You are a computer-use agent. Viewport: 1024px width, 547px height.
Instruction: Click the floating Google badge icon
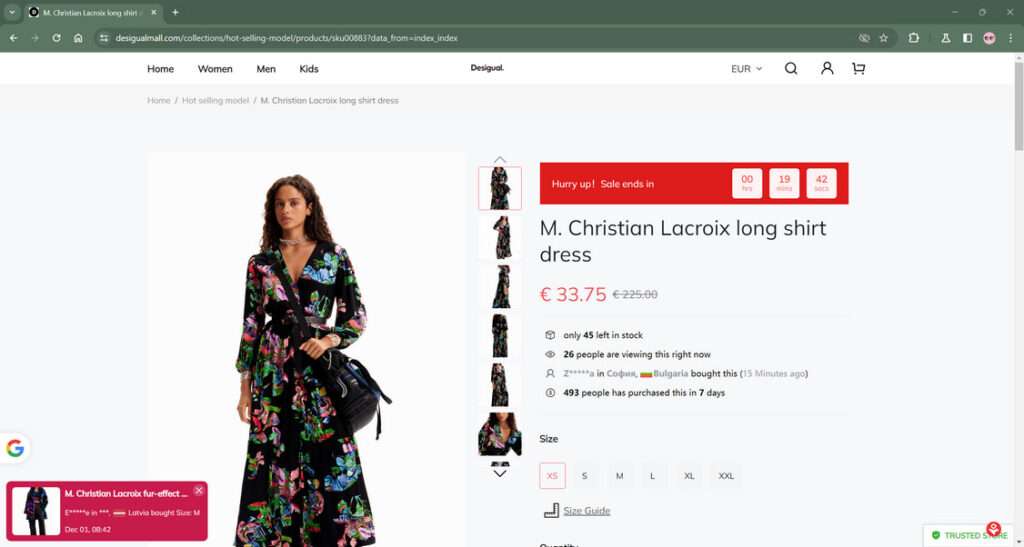[15, 448]
